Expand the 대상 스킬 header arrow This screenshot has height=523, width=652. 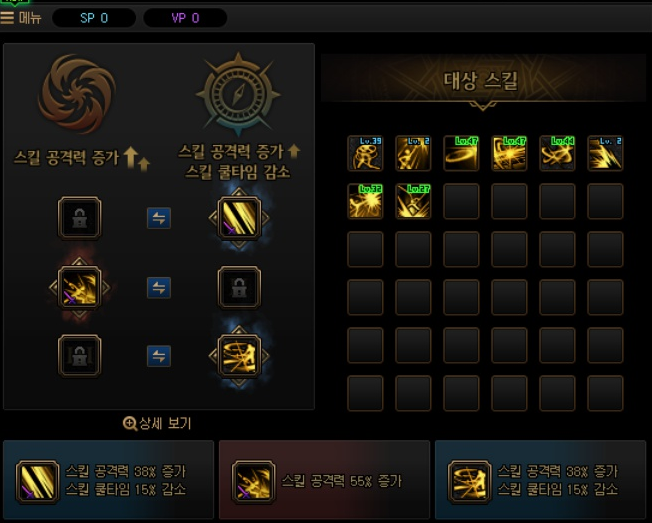482,106
